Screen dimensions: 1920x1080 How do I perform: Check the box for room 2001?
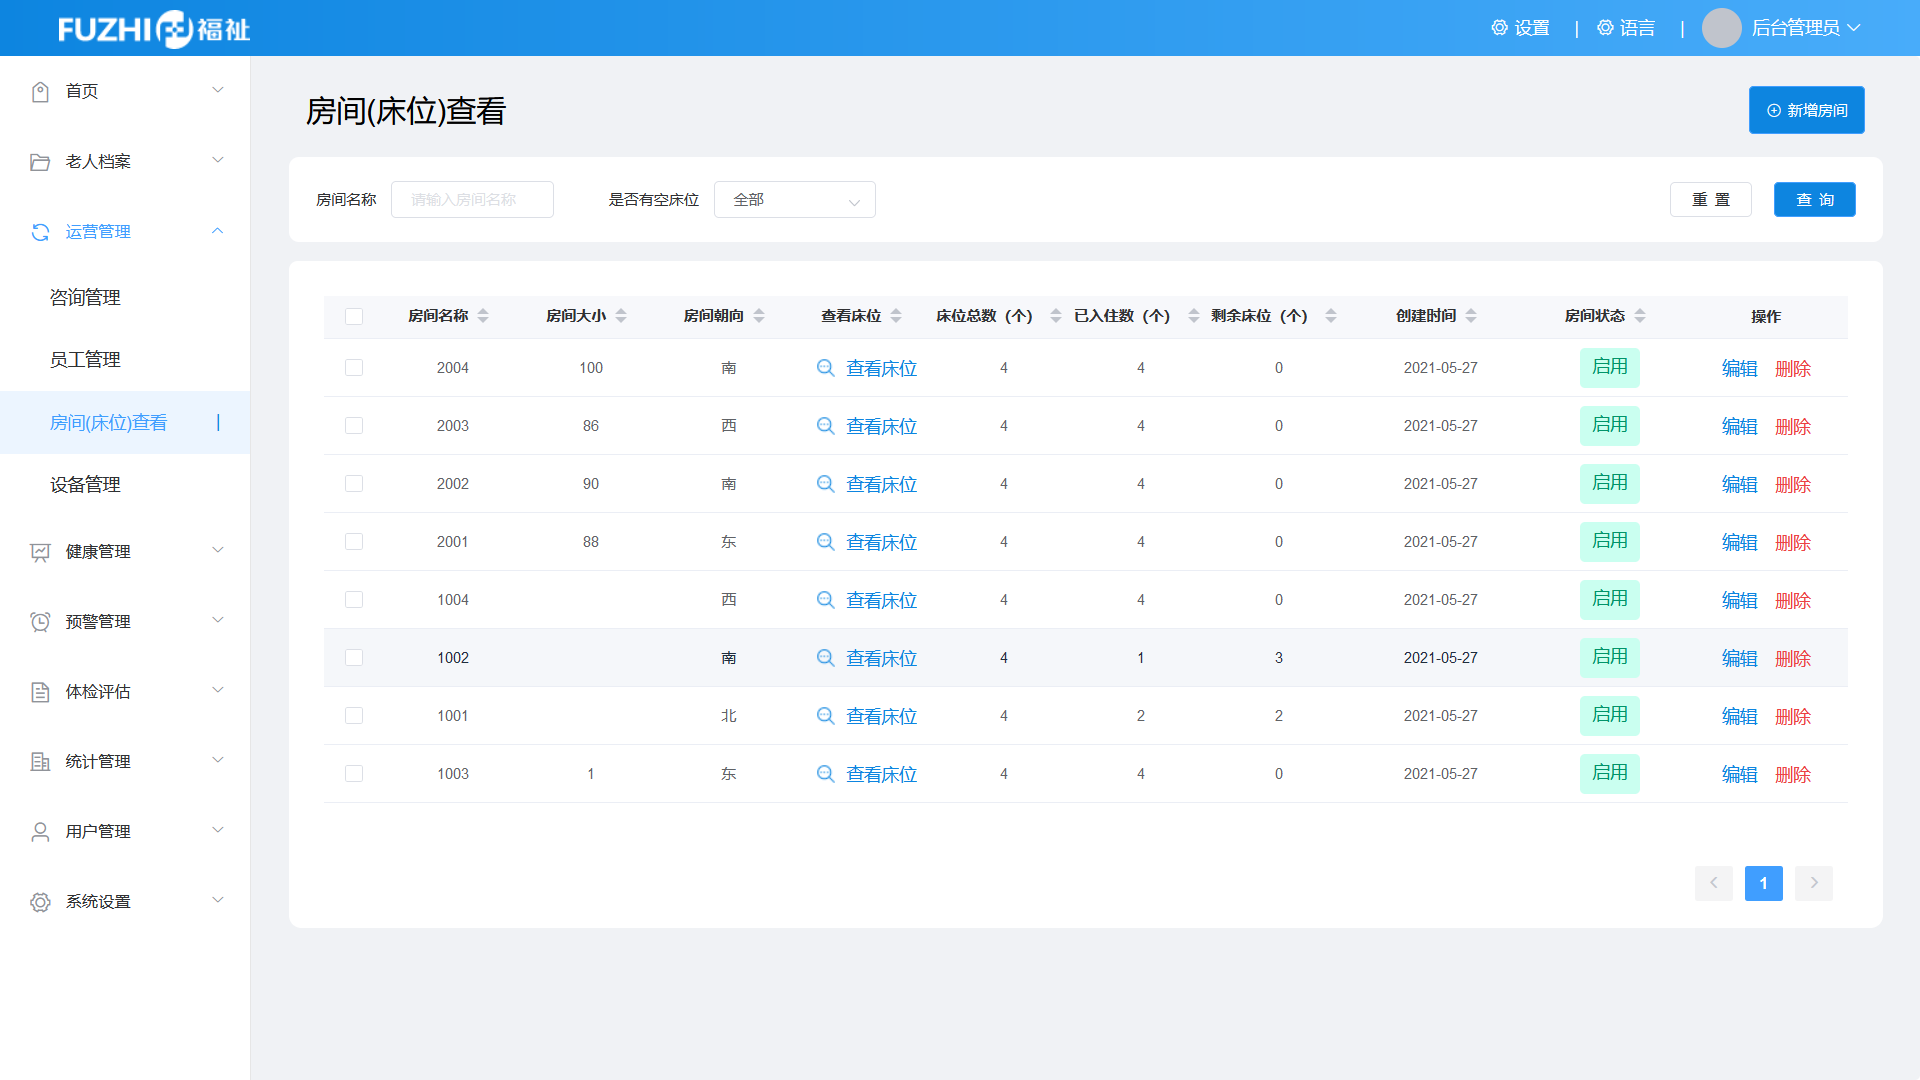pos(354,542)
